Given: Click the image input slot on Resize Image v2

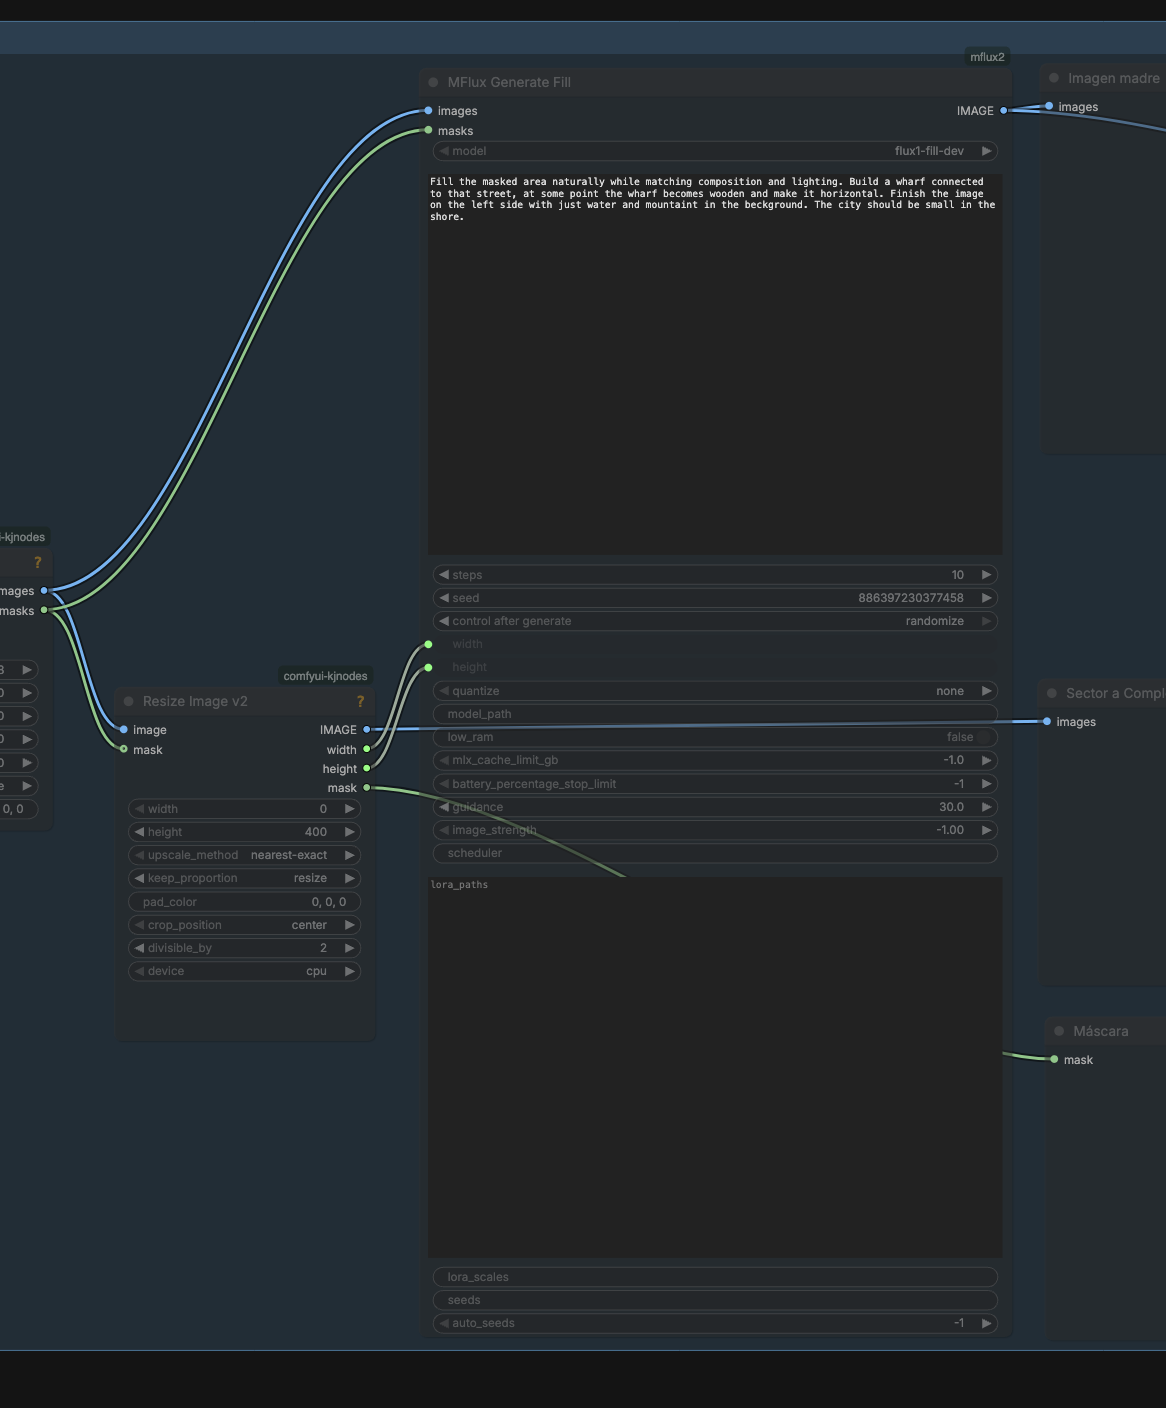Looking at the screenshot, I should 124,730.
